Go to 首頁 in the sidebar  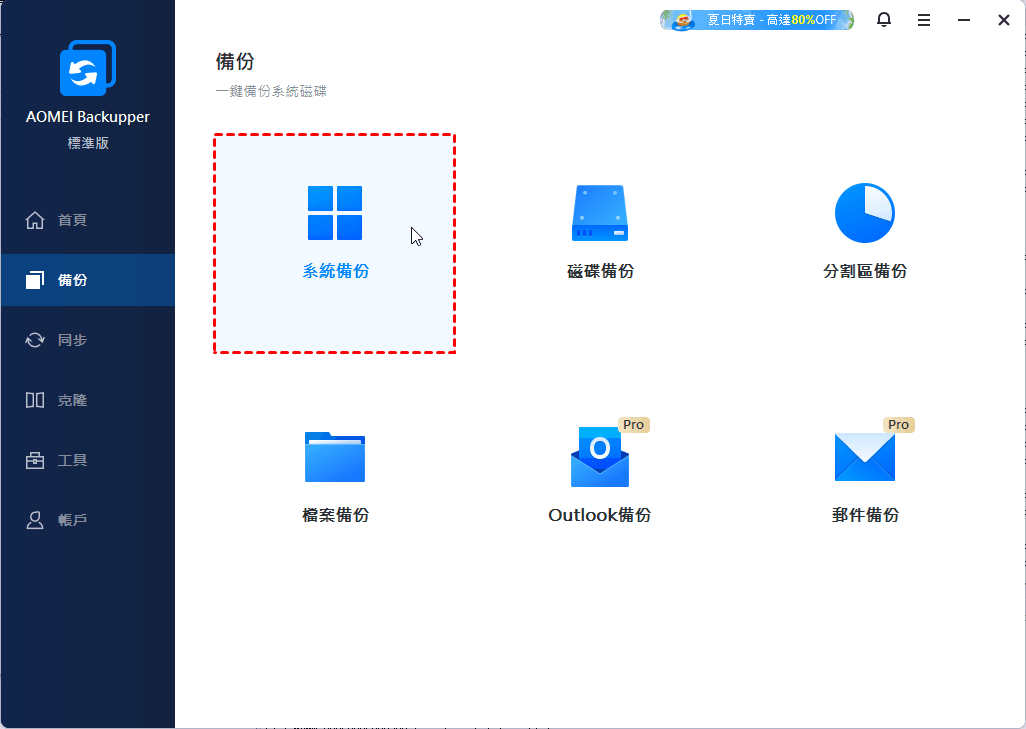88,220
